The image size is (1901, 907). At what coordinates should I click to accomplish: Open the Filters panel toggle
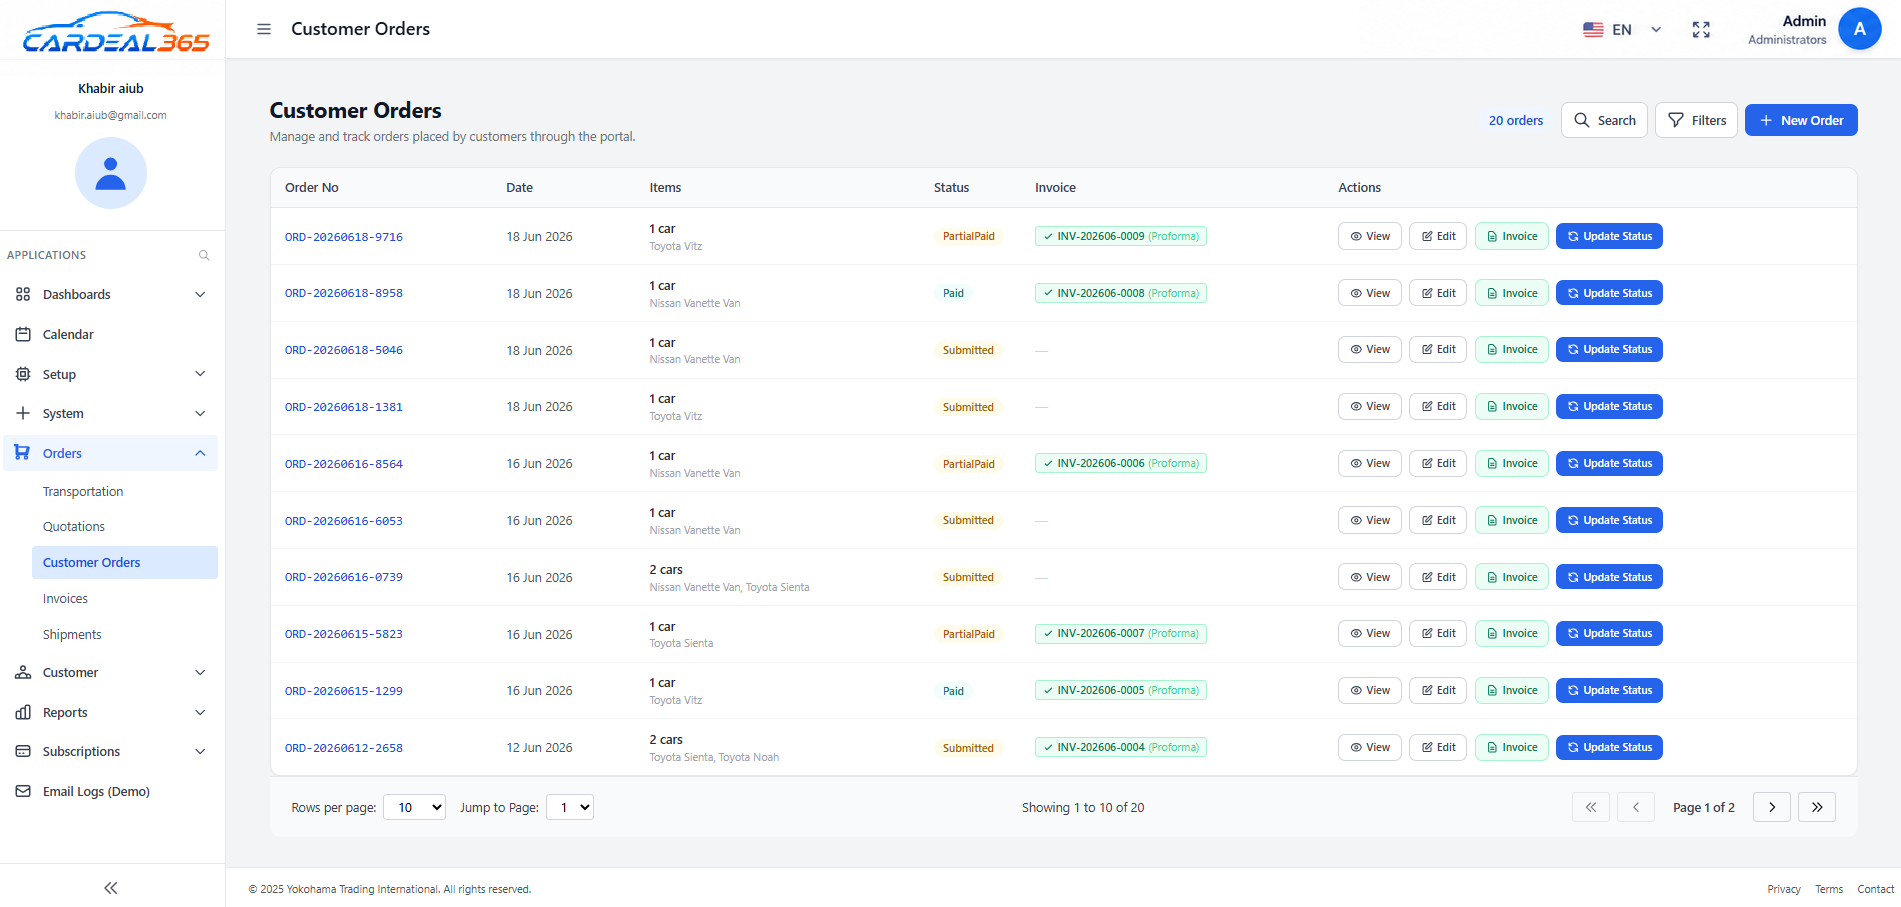click(1696, 120)
